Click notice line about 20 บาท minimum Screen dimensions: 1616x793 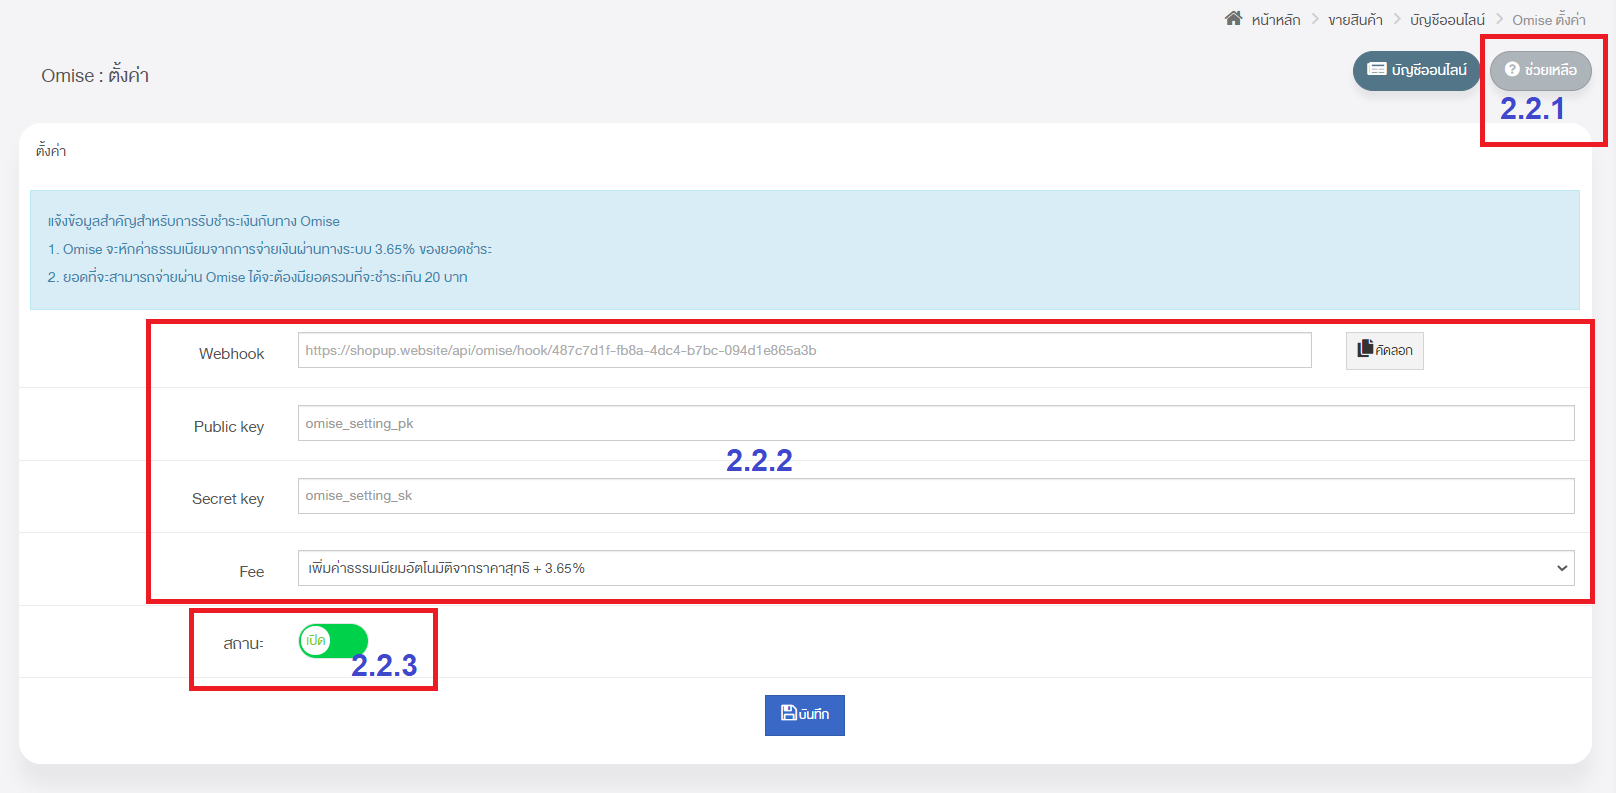[x=258, y=277]
